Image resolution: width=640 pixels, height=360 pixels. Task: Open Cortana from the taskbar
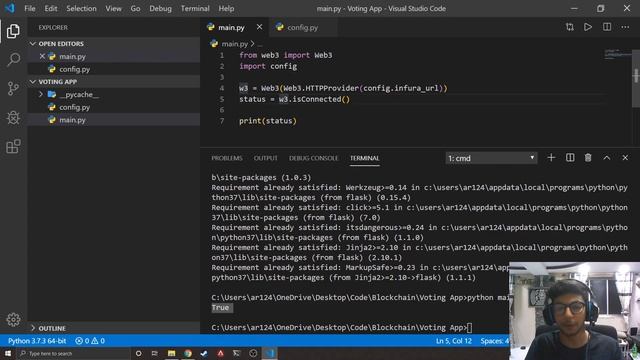coord(138,353)
